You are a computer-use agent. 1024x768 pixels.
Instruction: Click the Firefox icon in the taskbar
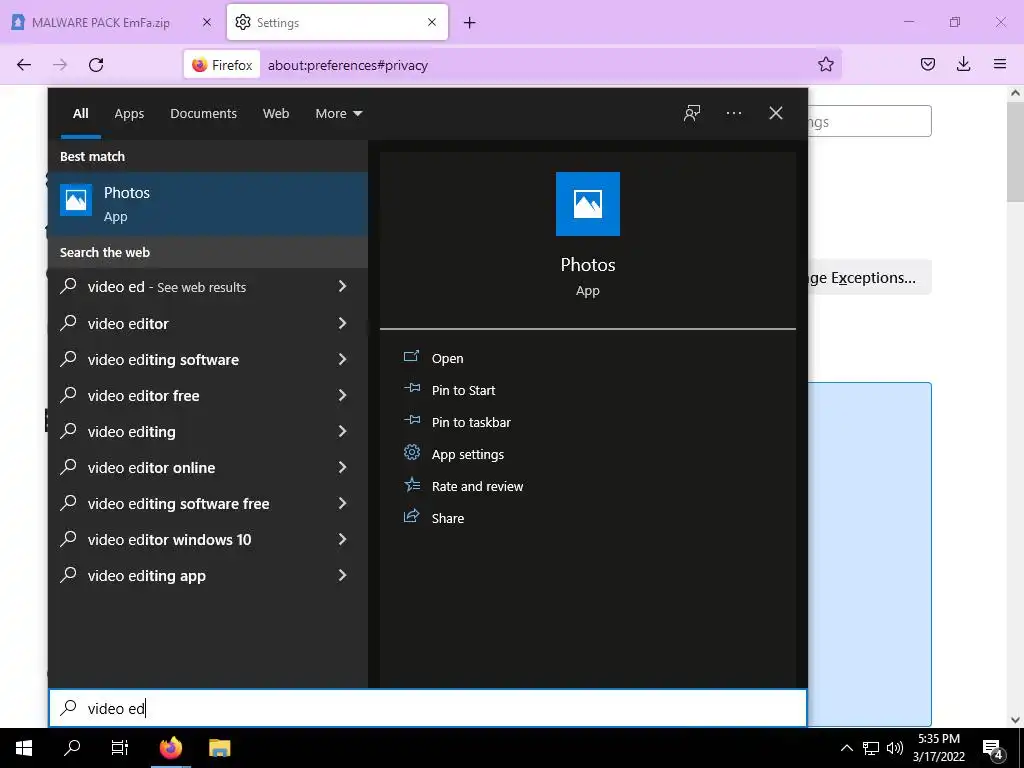171,748
